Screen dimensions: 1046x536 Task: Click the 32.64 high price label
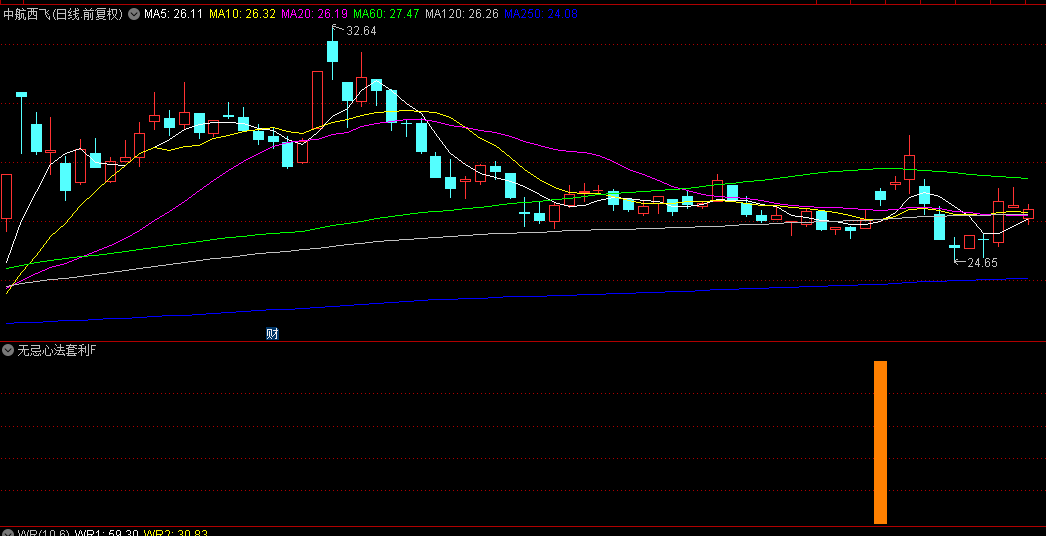click(x=362, y=31)
